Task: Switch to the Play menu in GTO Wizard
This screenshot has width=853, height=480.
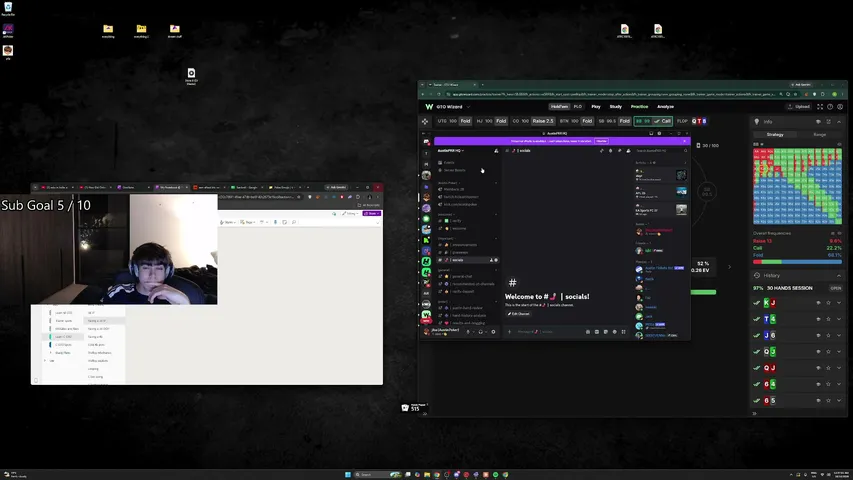Action: pos(596,107)
